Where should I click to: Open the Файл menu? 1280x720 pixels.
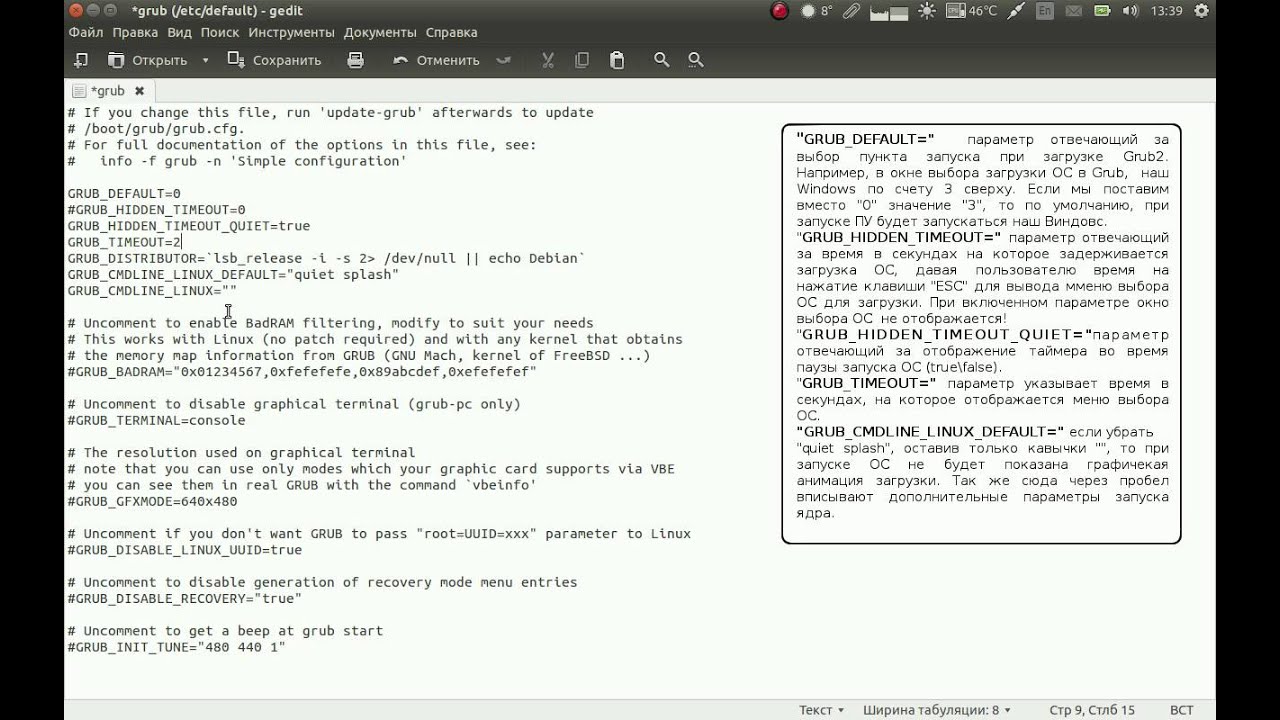point(86,32)
